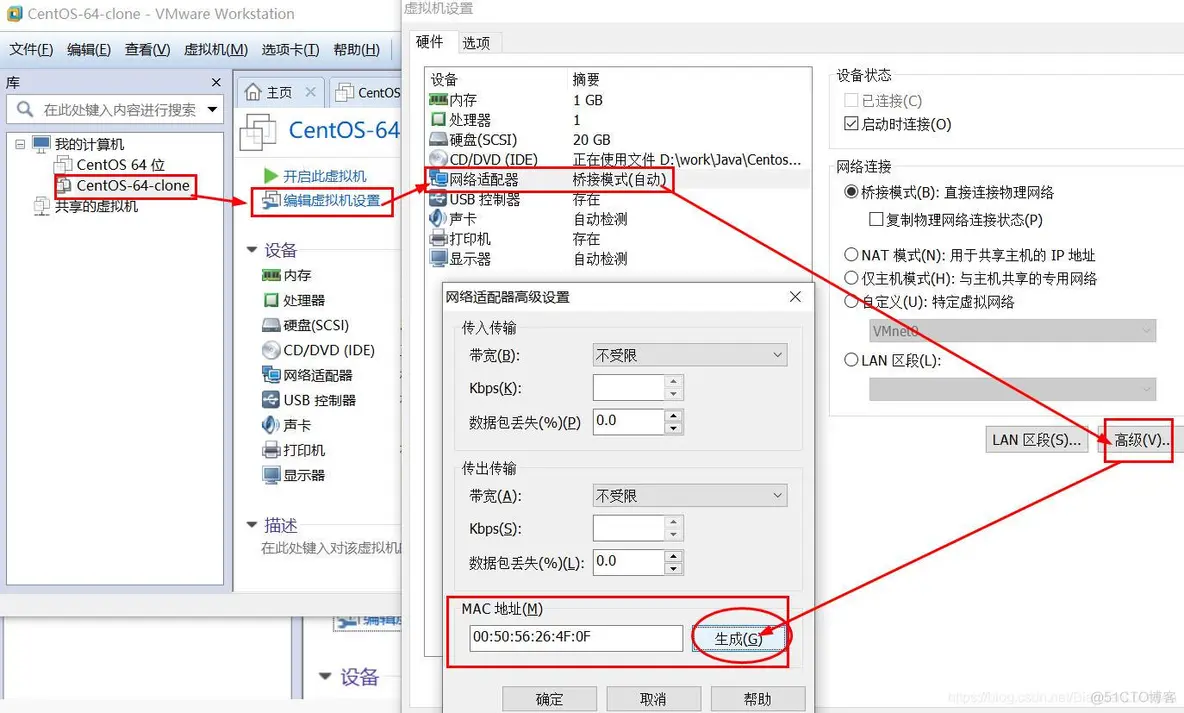Click the LAN 区段(S)... button
This screenshot has height=713, width=1184.
click(x=1037, y=440)
